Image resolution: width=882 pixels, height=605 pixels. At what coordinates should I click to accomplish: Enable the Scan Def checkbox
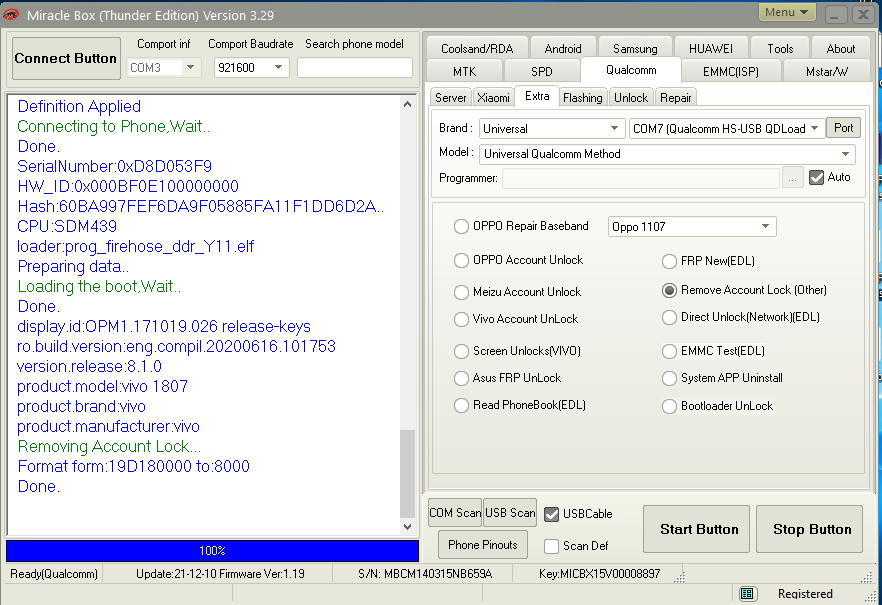552,547
